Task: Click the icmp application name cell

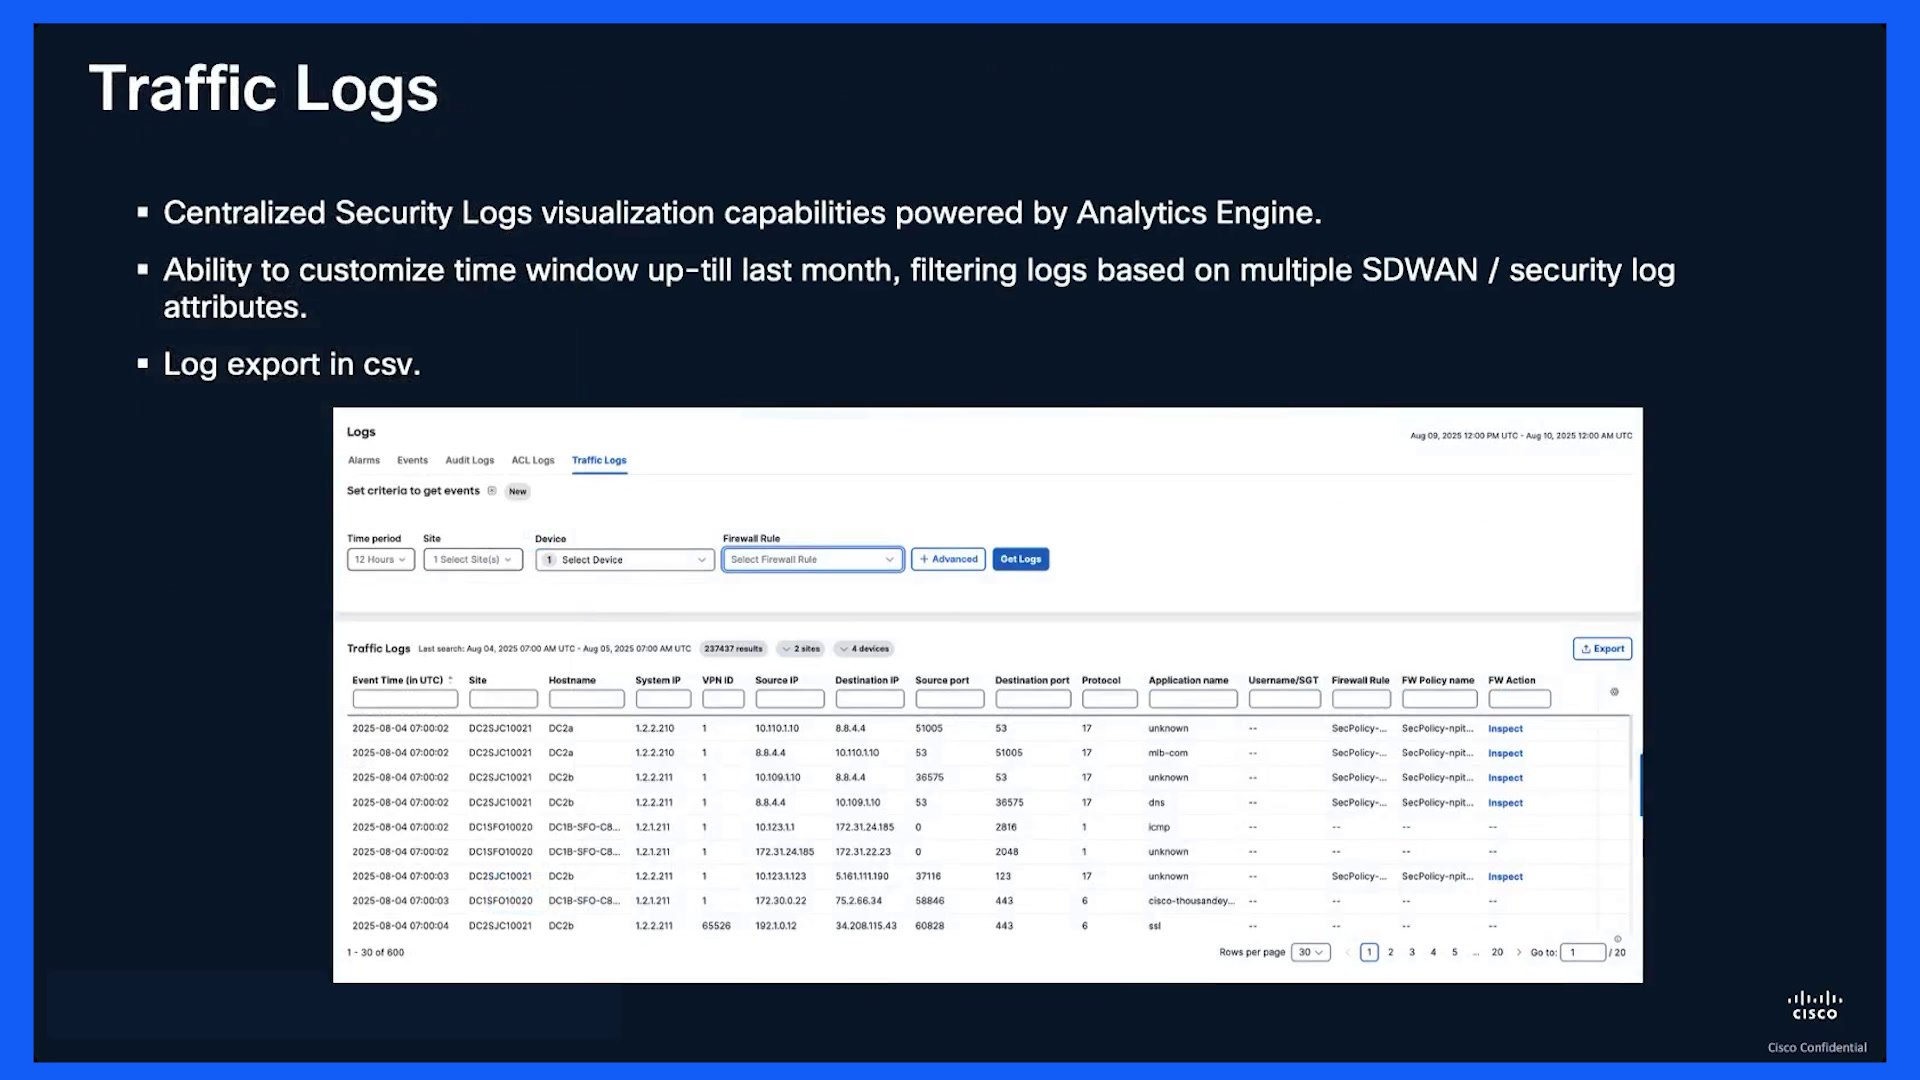Action: [1159, 828]
